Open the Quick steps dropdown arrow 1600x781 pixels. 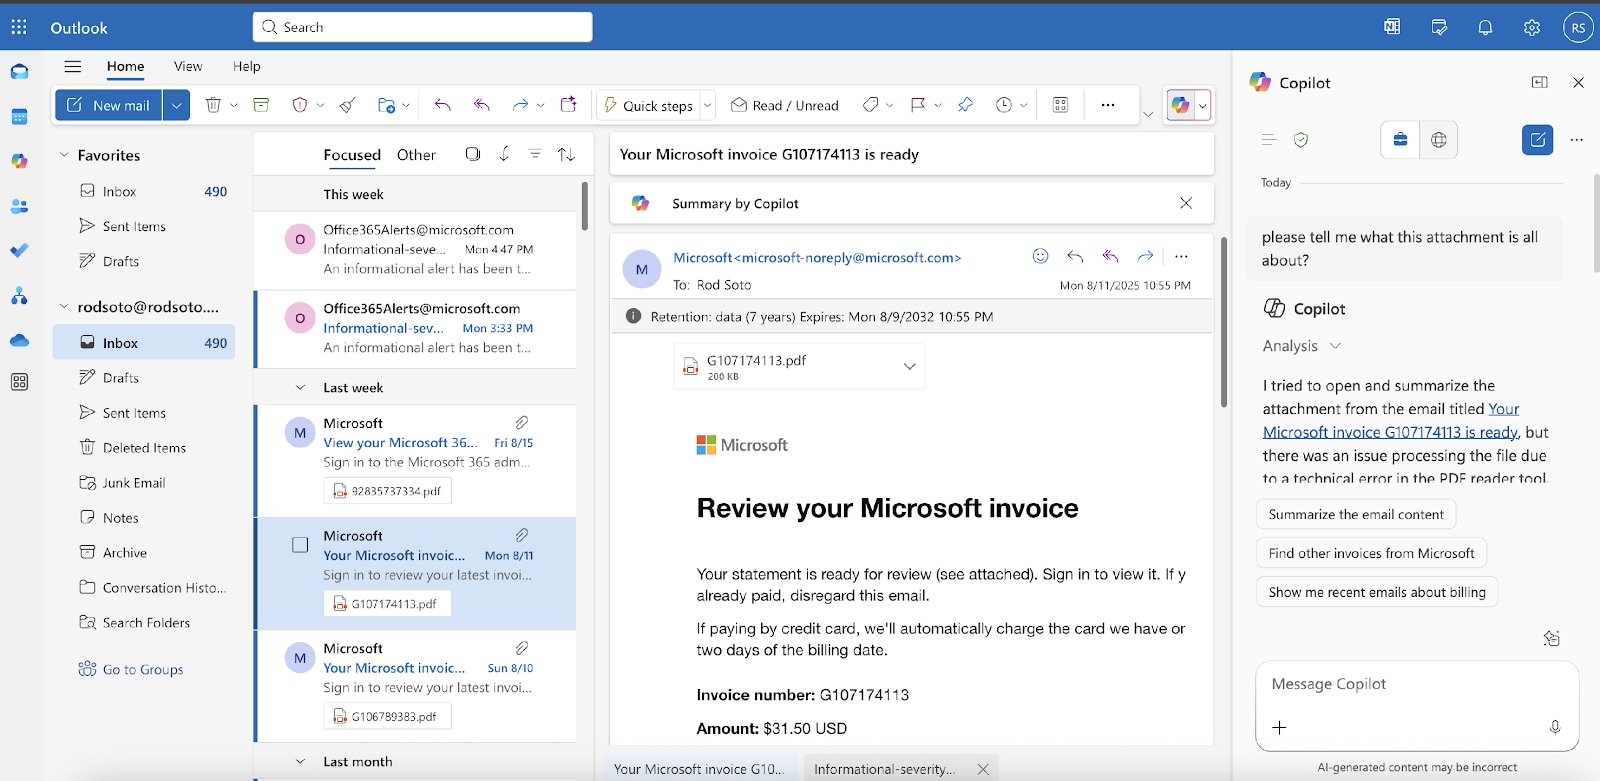pyautogui.click(x=707, y=105)
